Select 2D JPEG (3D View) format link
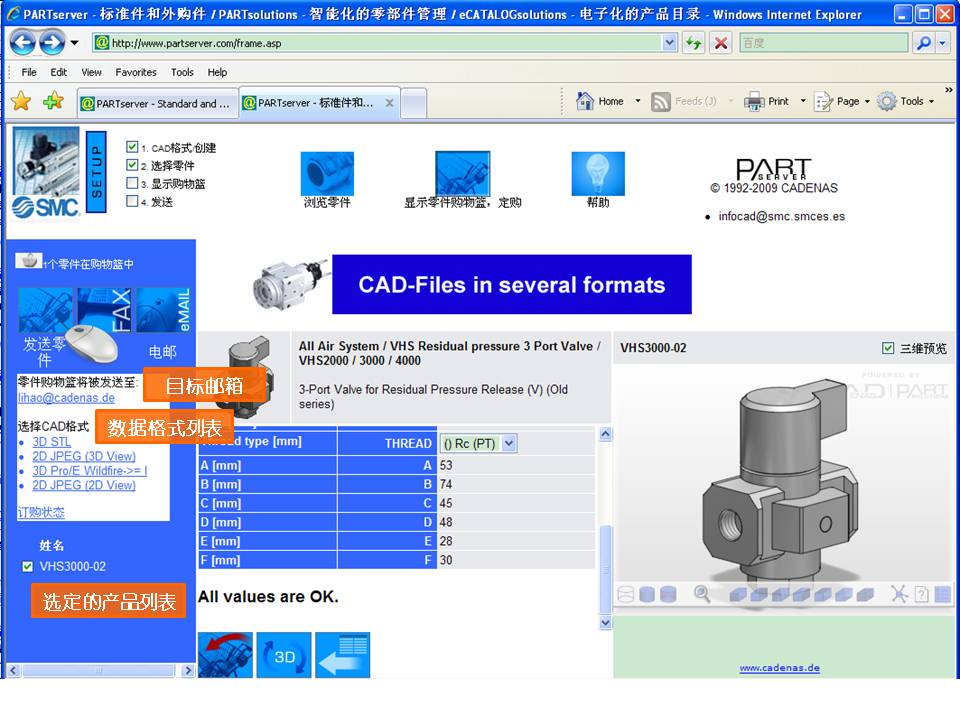This screenshot has height=720, width=960. coord(84,456)
